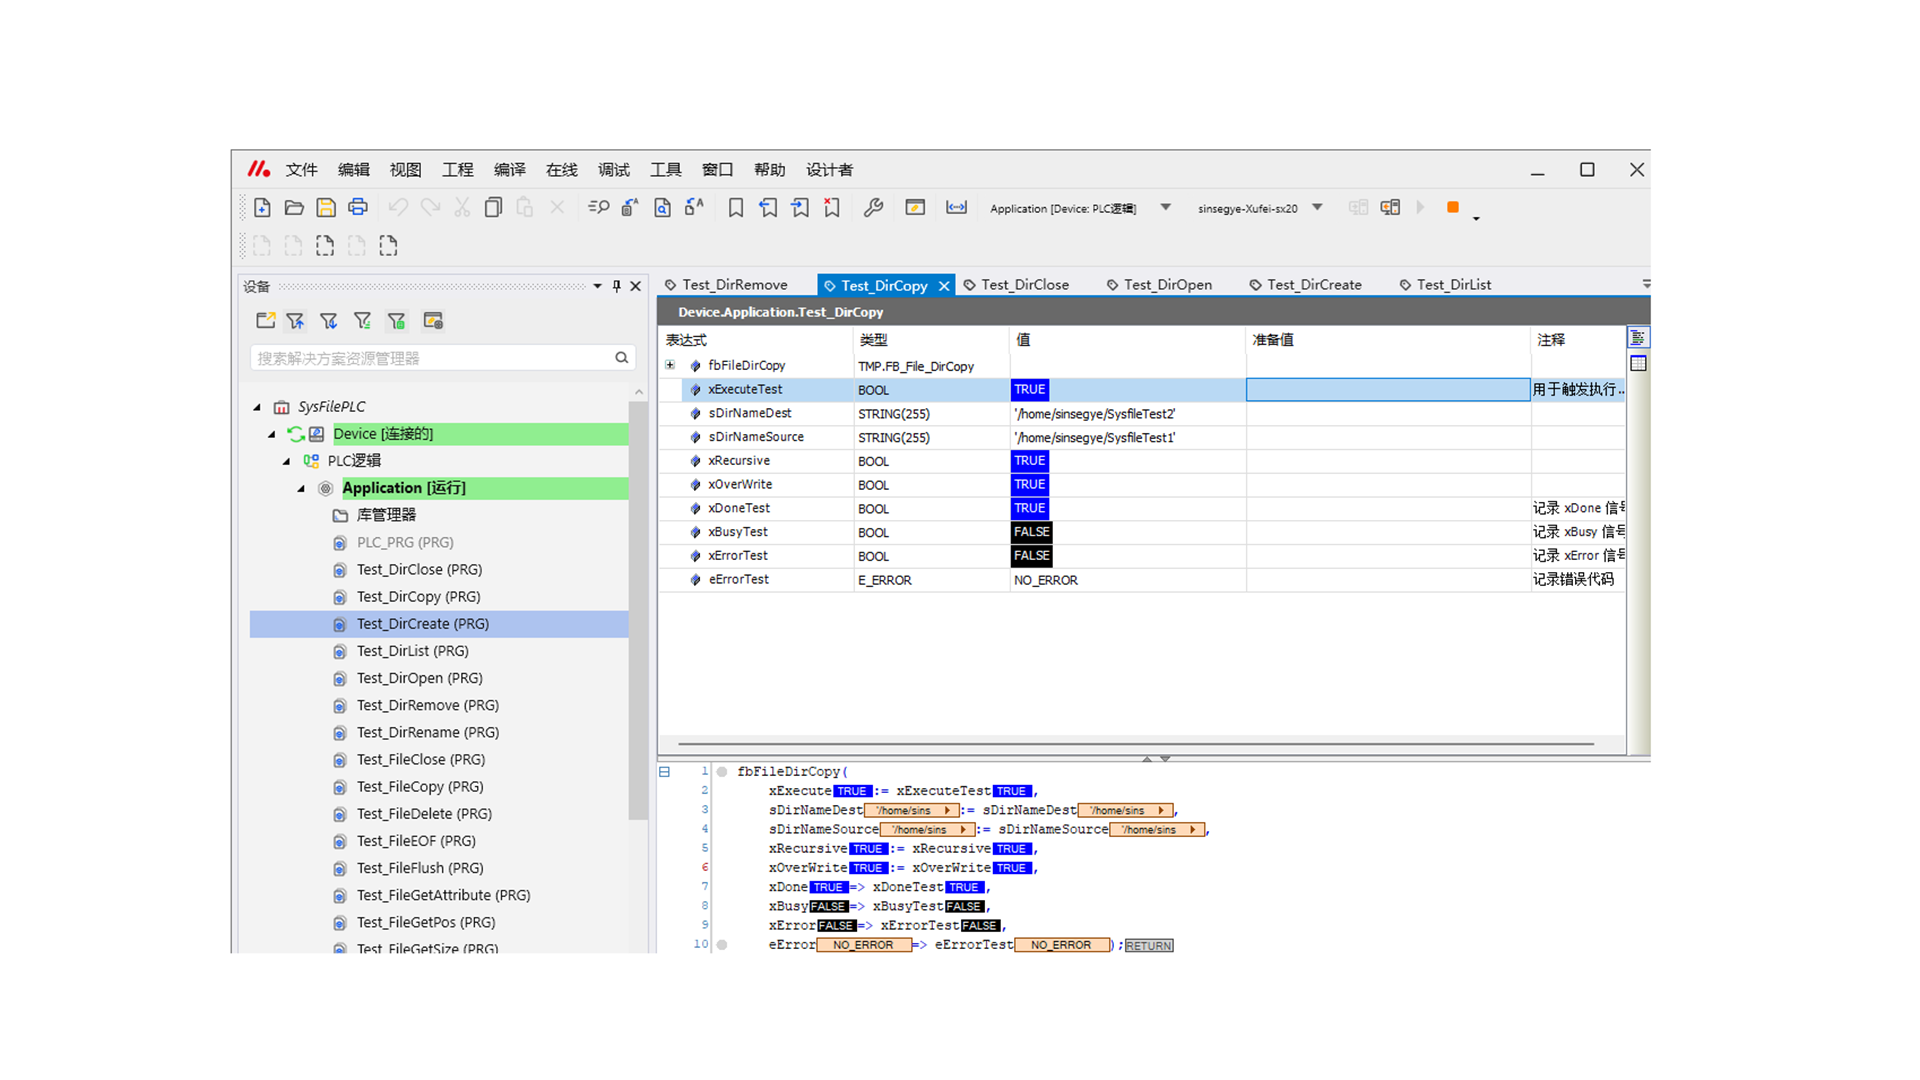Image resolution: width=1920 pixels, height=1080 pixels.
Task: Click the RETURN marker in code line 10
Action: 1148,945
